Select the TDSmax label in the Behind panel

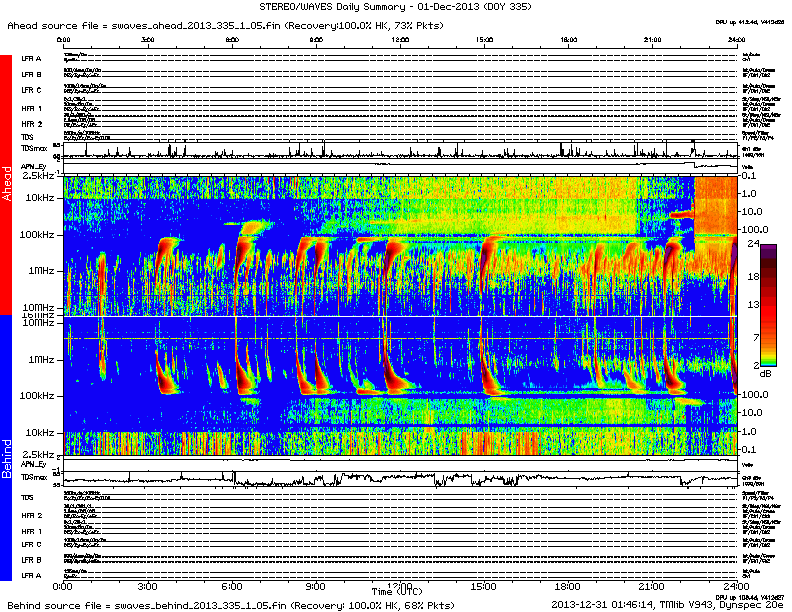pyautogui.click(x=33, y=480)
